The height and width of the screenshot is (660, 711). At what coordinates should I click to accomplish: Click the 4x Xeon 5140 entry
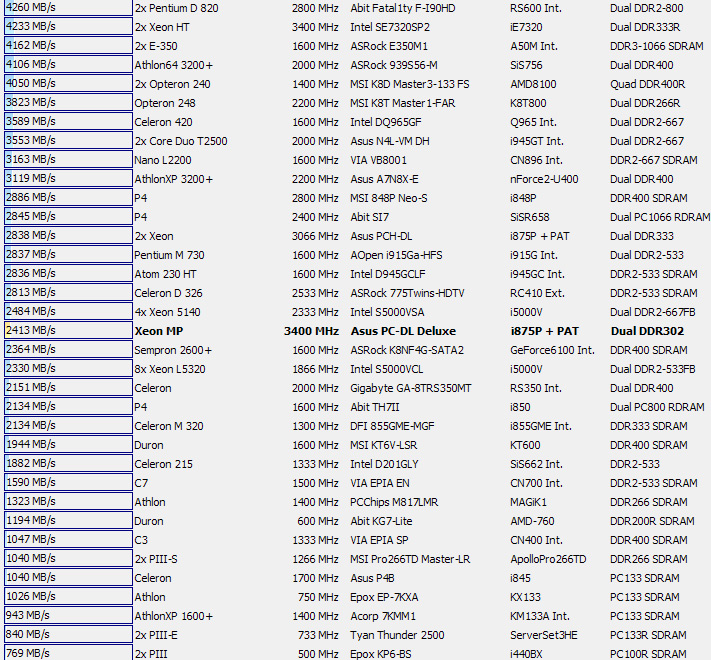pos(168,312)
